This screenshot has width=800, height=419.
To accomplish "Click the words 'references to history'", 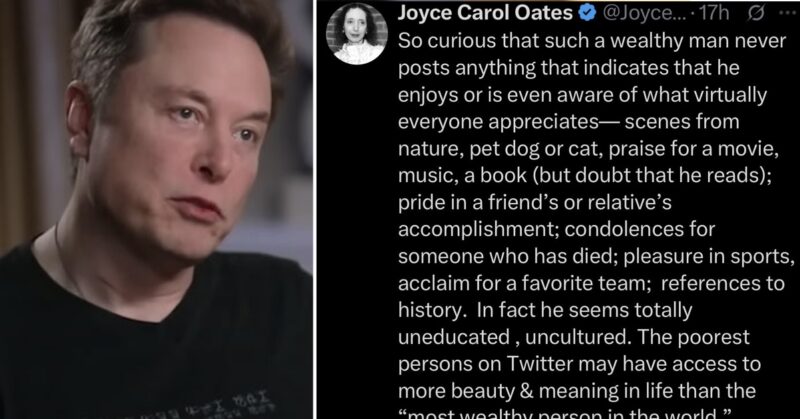I will [591, 297].
